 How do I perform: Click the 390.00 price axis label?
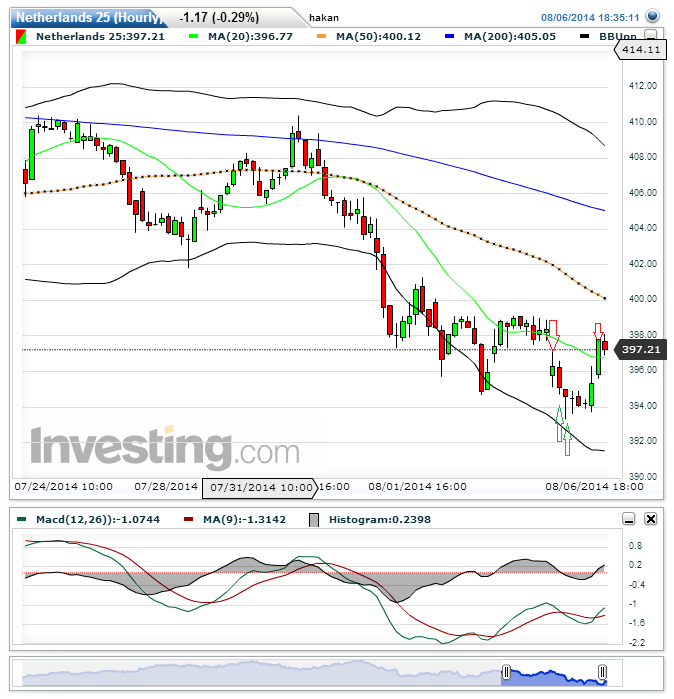(x=643, y=477)
